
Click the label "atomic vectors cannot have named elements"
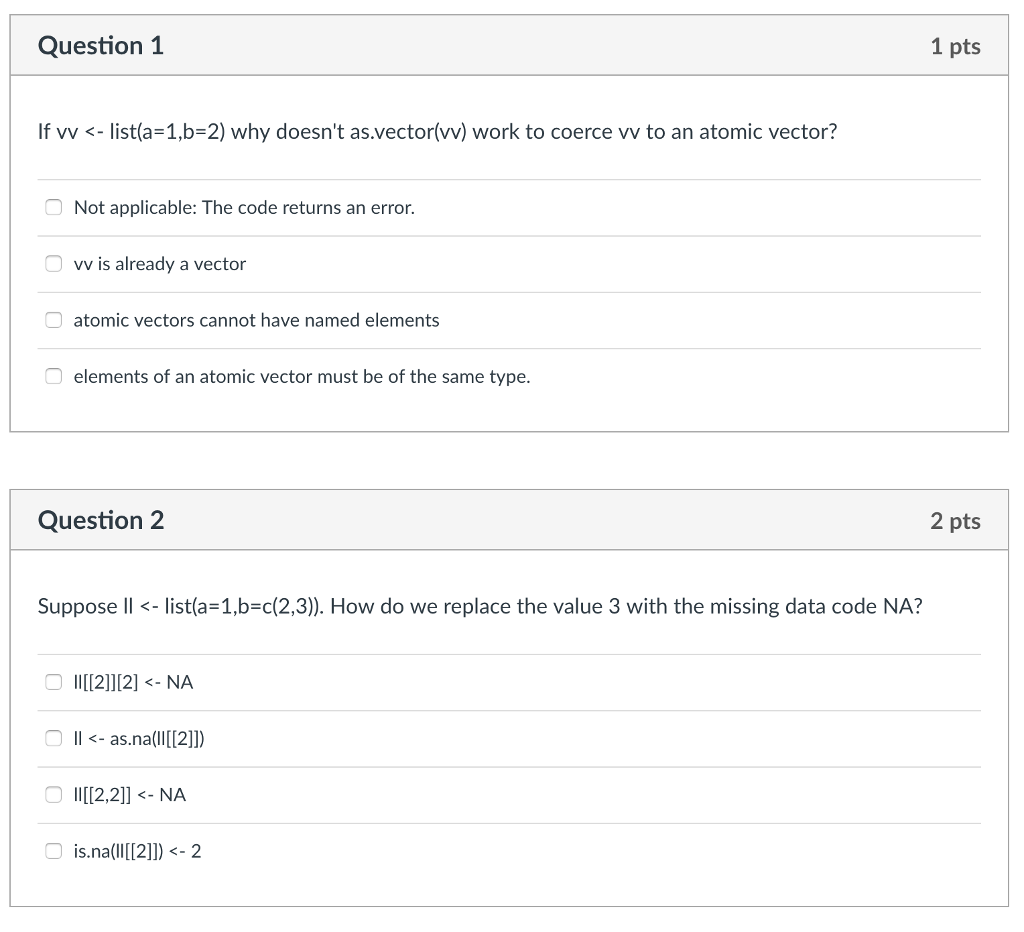pos(255,320)
